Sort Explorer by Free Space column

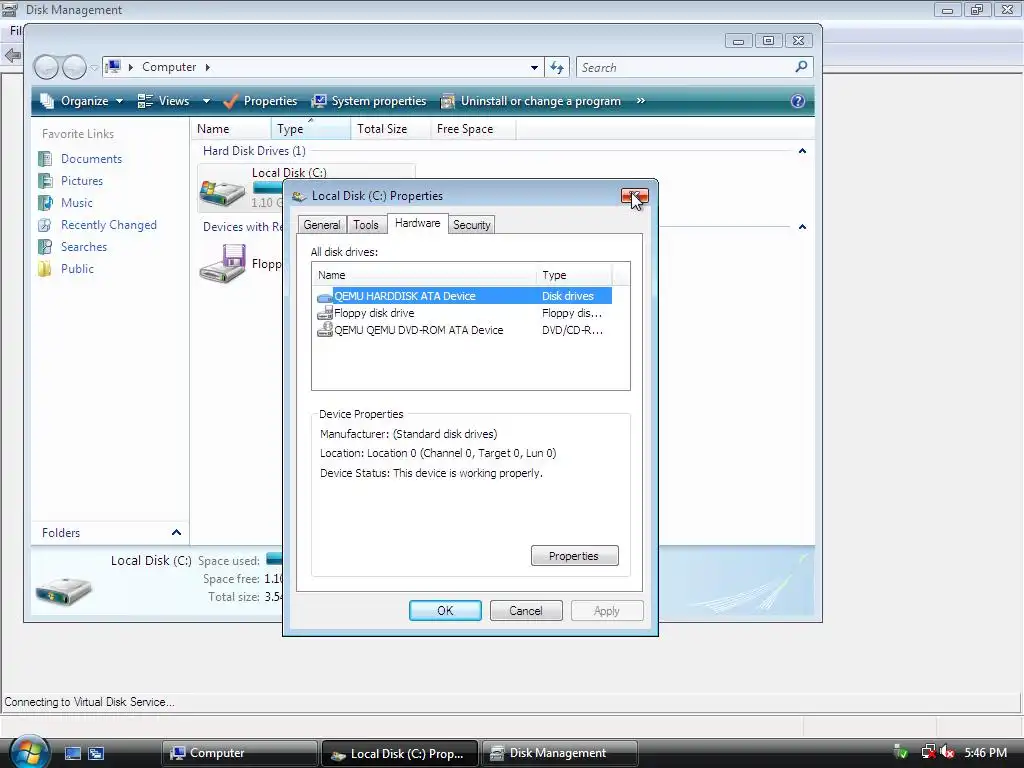point(473,129)
